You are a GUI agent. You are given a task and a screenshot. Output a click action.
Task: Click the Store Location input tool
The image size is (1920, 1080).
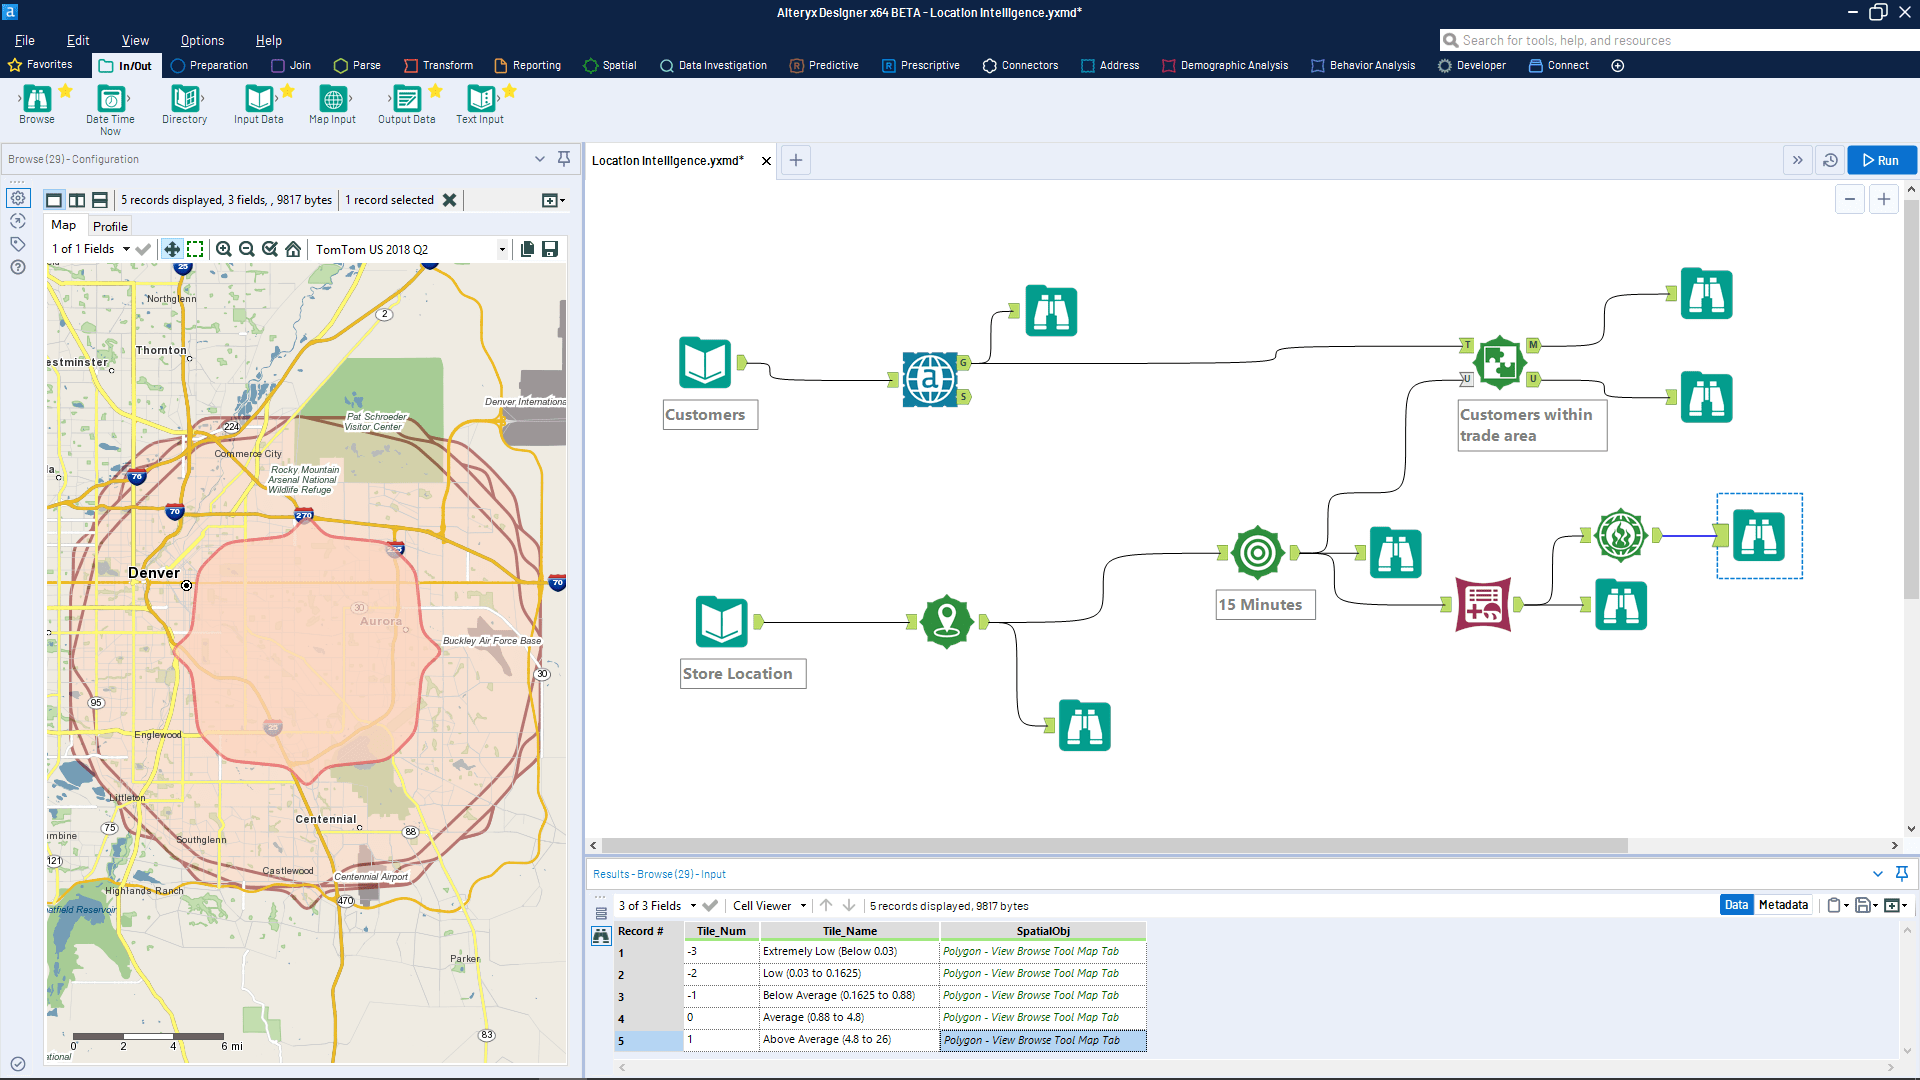pyautogui.click(x=721, y=621)
